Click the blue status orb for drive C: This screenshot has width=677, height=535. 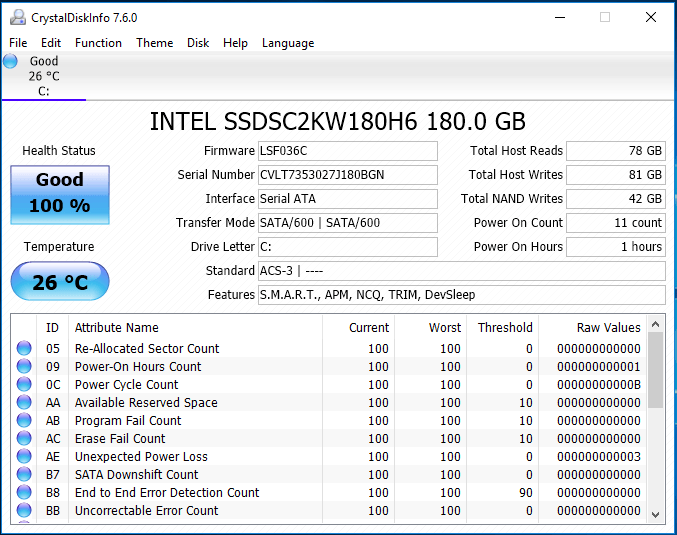click(11, 61)
